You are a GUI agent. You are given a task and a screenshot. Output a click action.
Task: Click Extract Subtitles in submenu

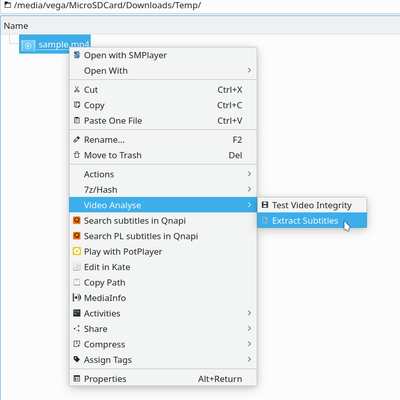click(x=312, y=220)
